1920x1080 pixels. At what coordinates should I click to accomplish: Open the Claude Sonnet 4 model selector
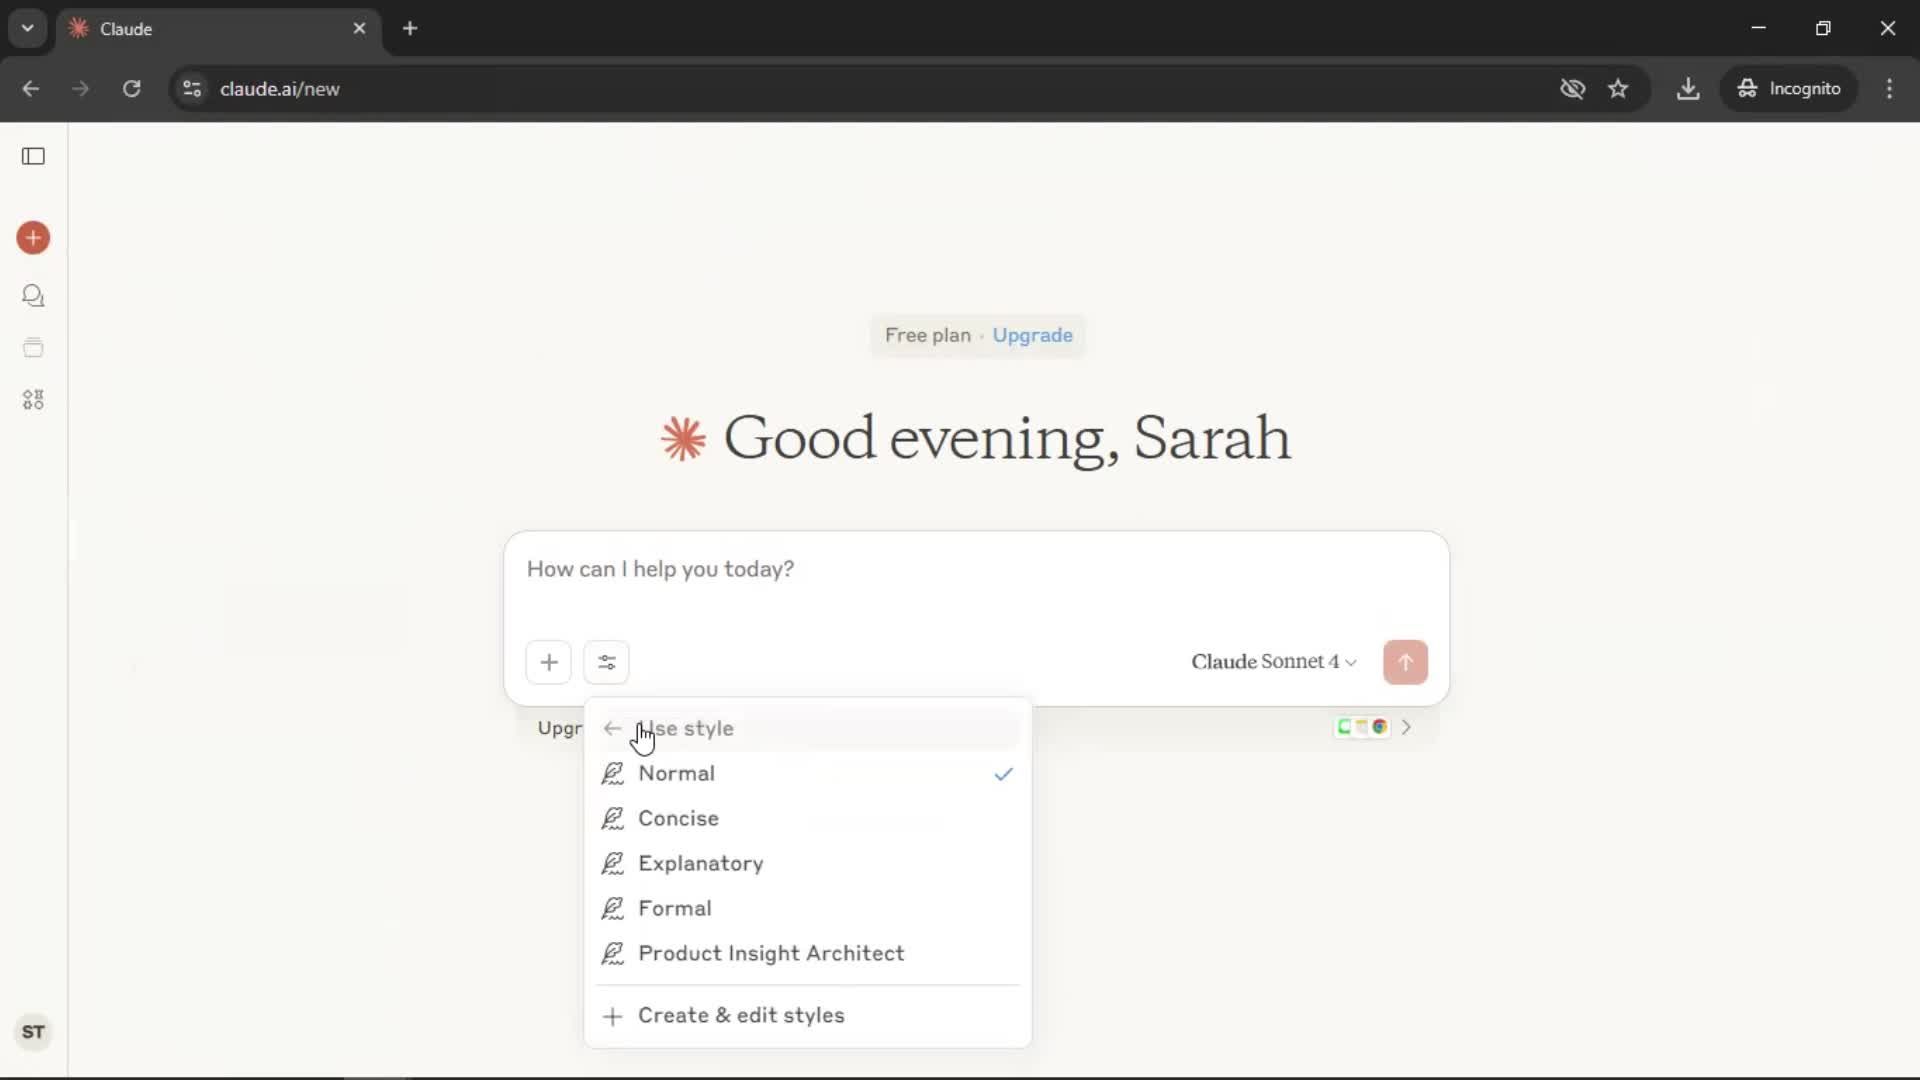pyautogui.click(x=1273, y=662)
